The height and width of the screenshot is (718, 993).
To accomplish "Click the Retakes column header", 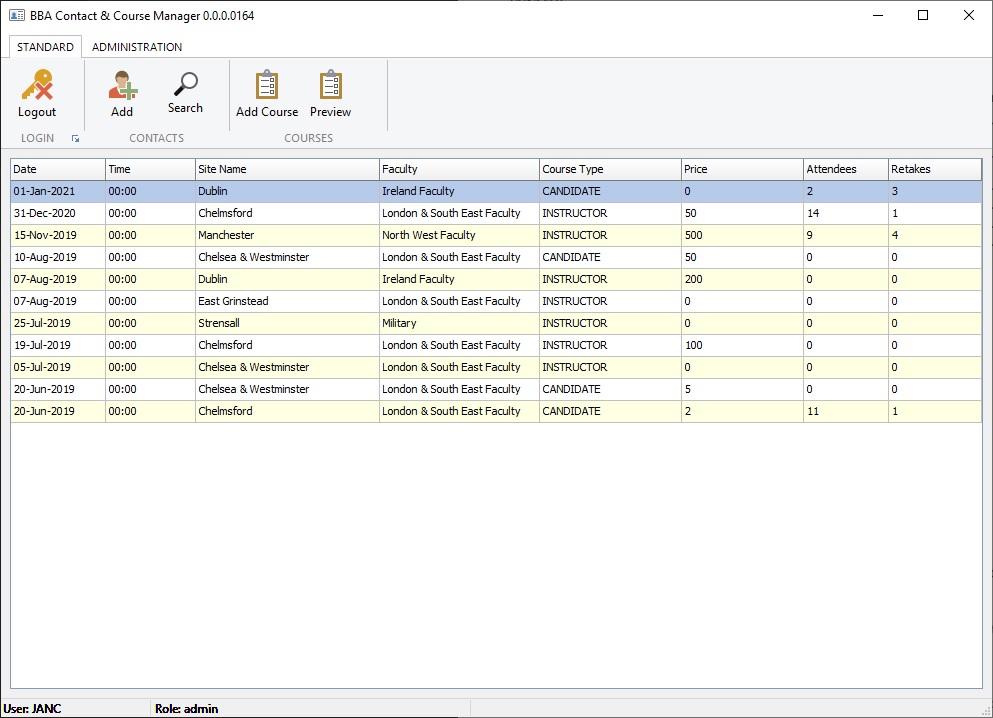I will 934,169.
